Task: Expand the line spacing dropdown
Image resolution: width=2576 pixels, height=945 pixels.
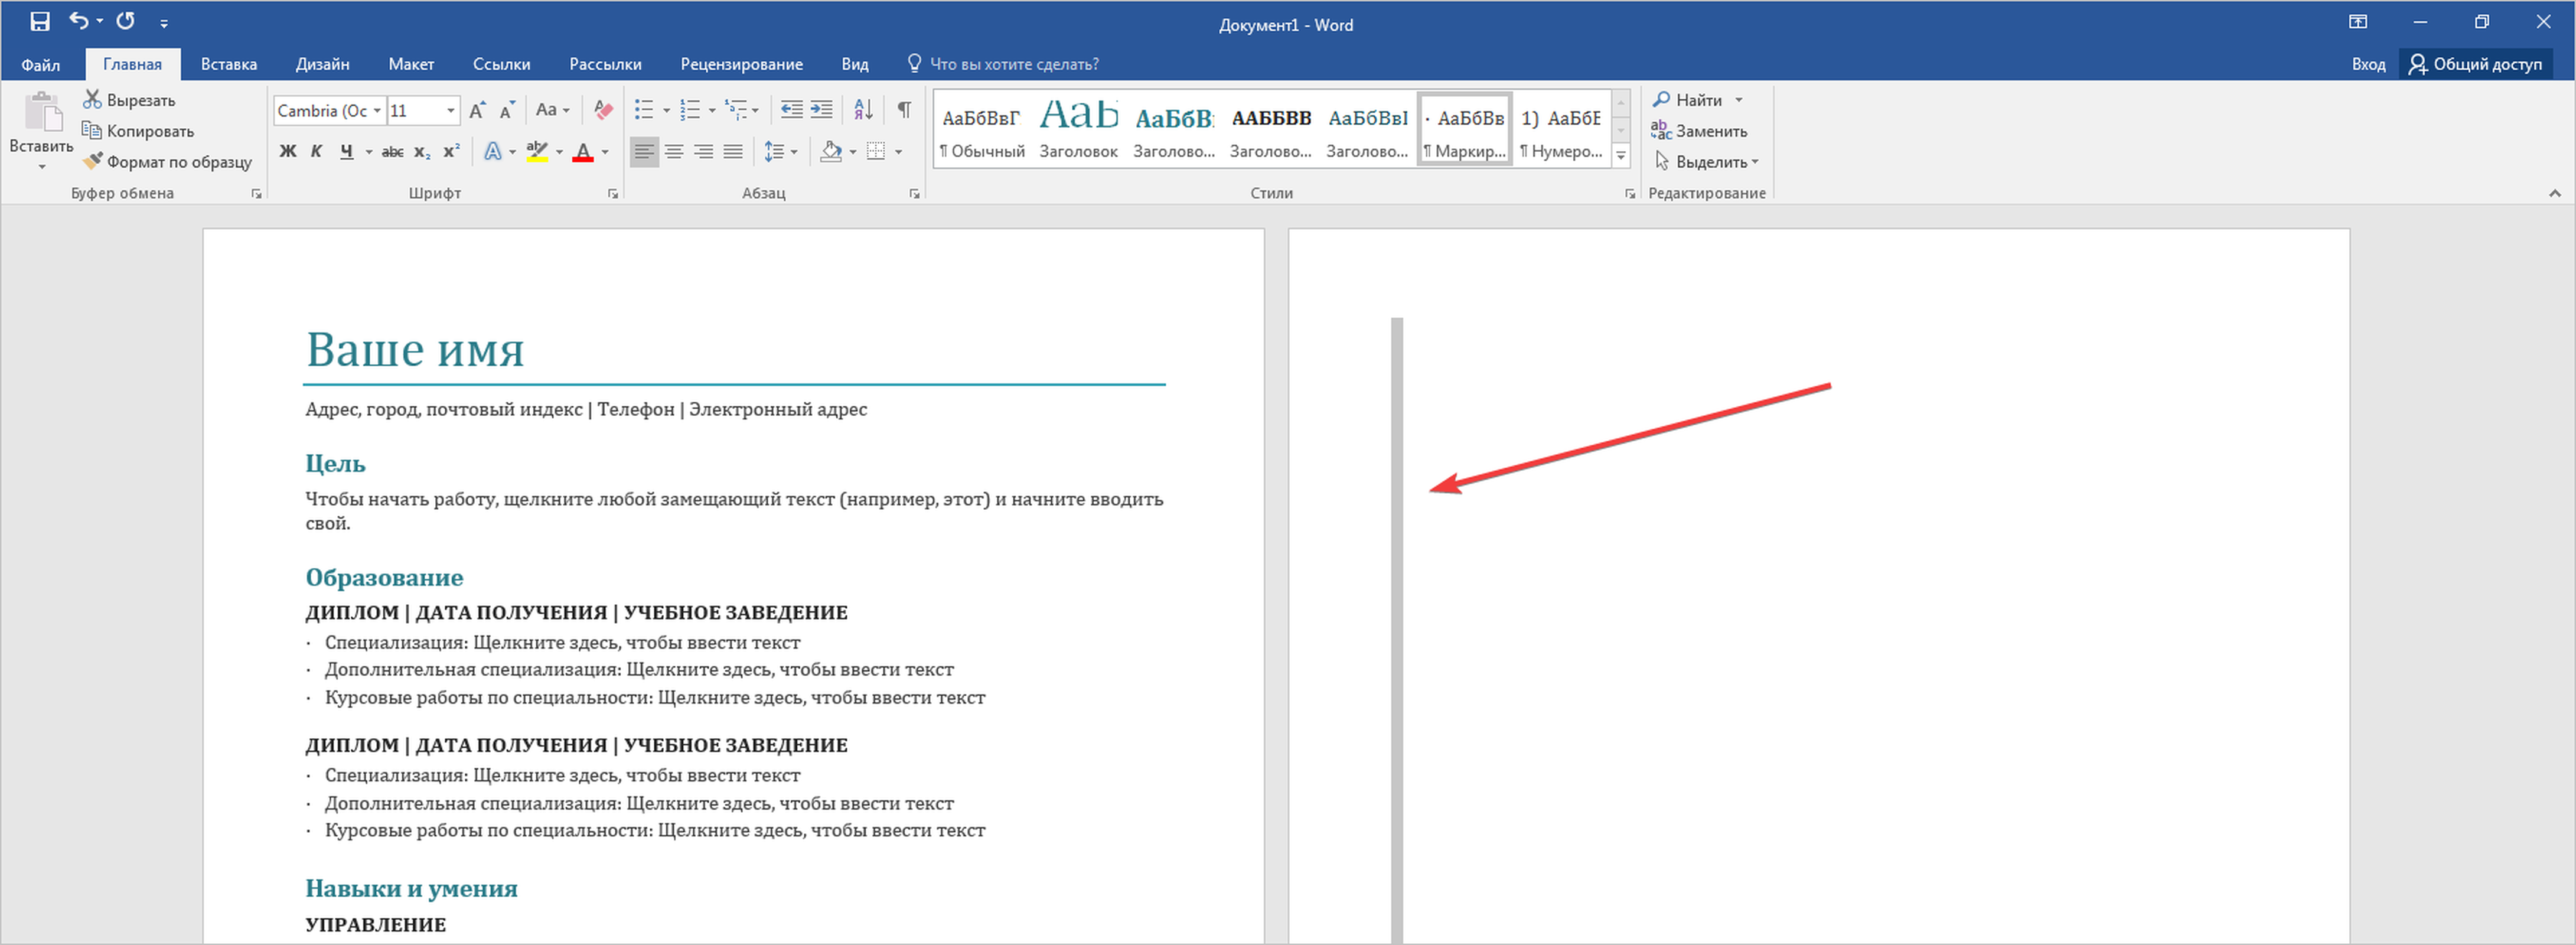Action: coord(794,152)
